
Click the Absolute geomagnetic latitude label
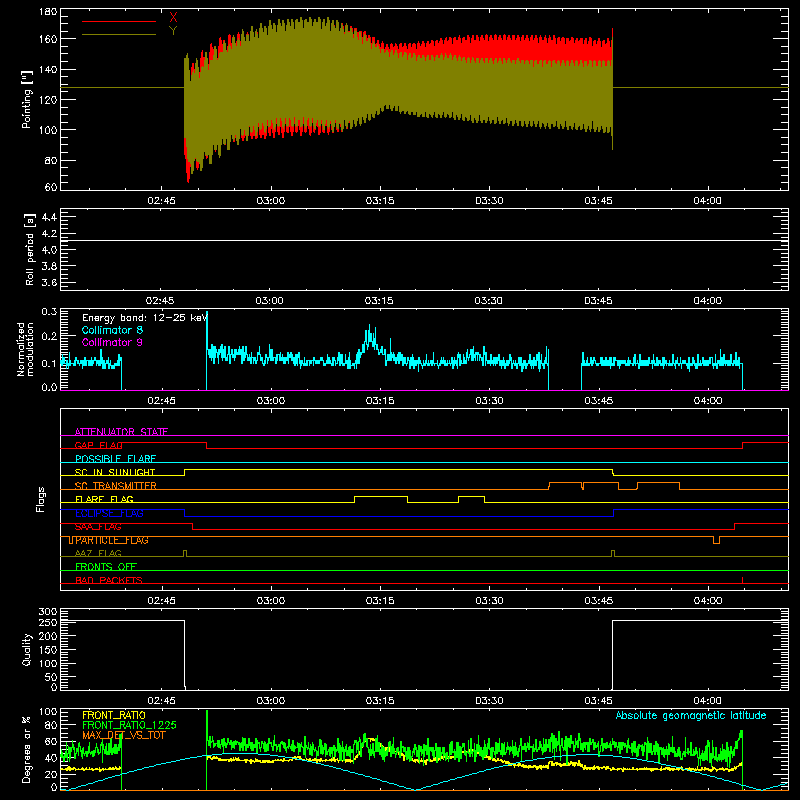tap(691, 715)
